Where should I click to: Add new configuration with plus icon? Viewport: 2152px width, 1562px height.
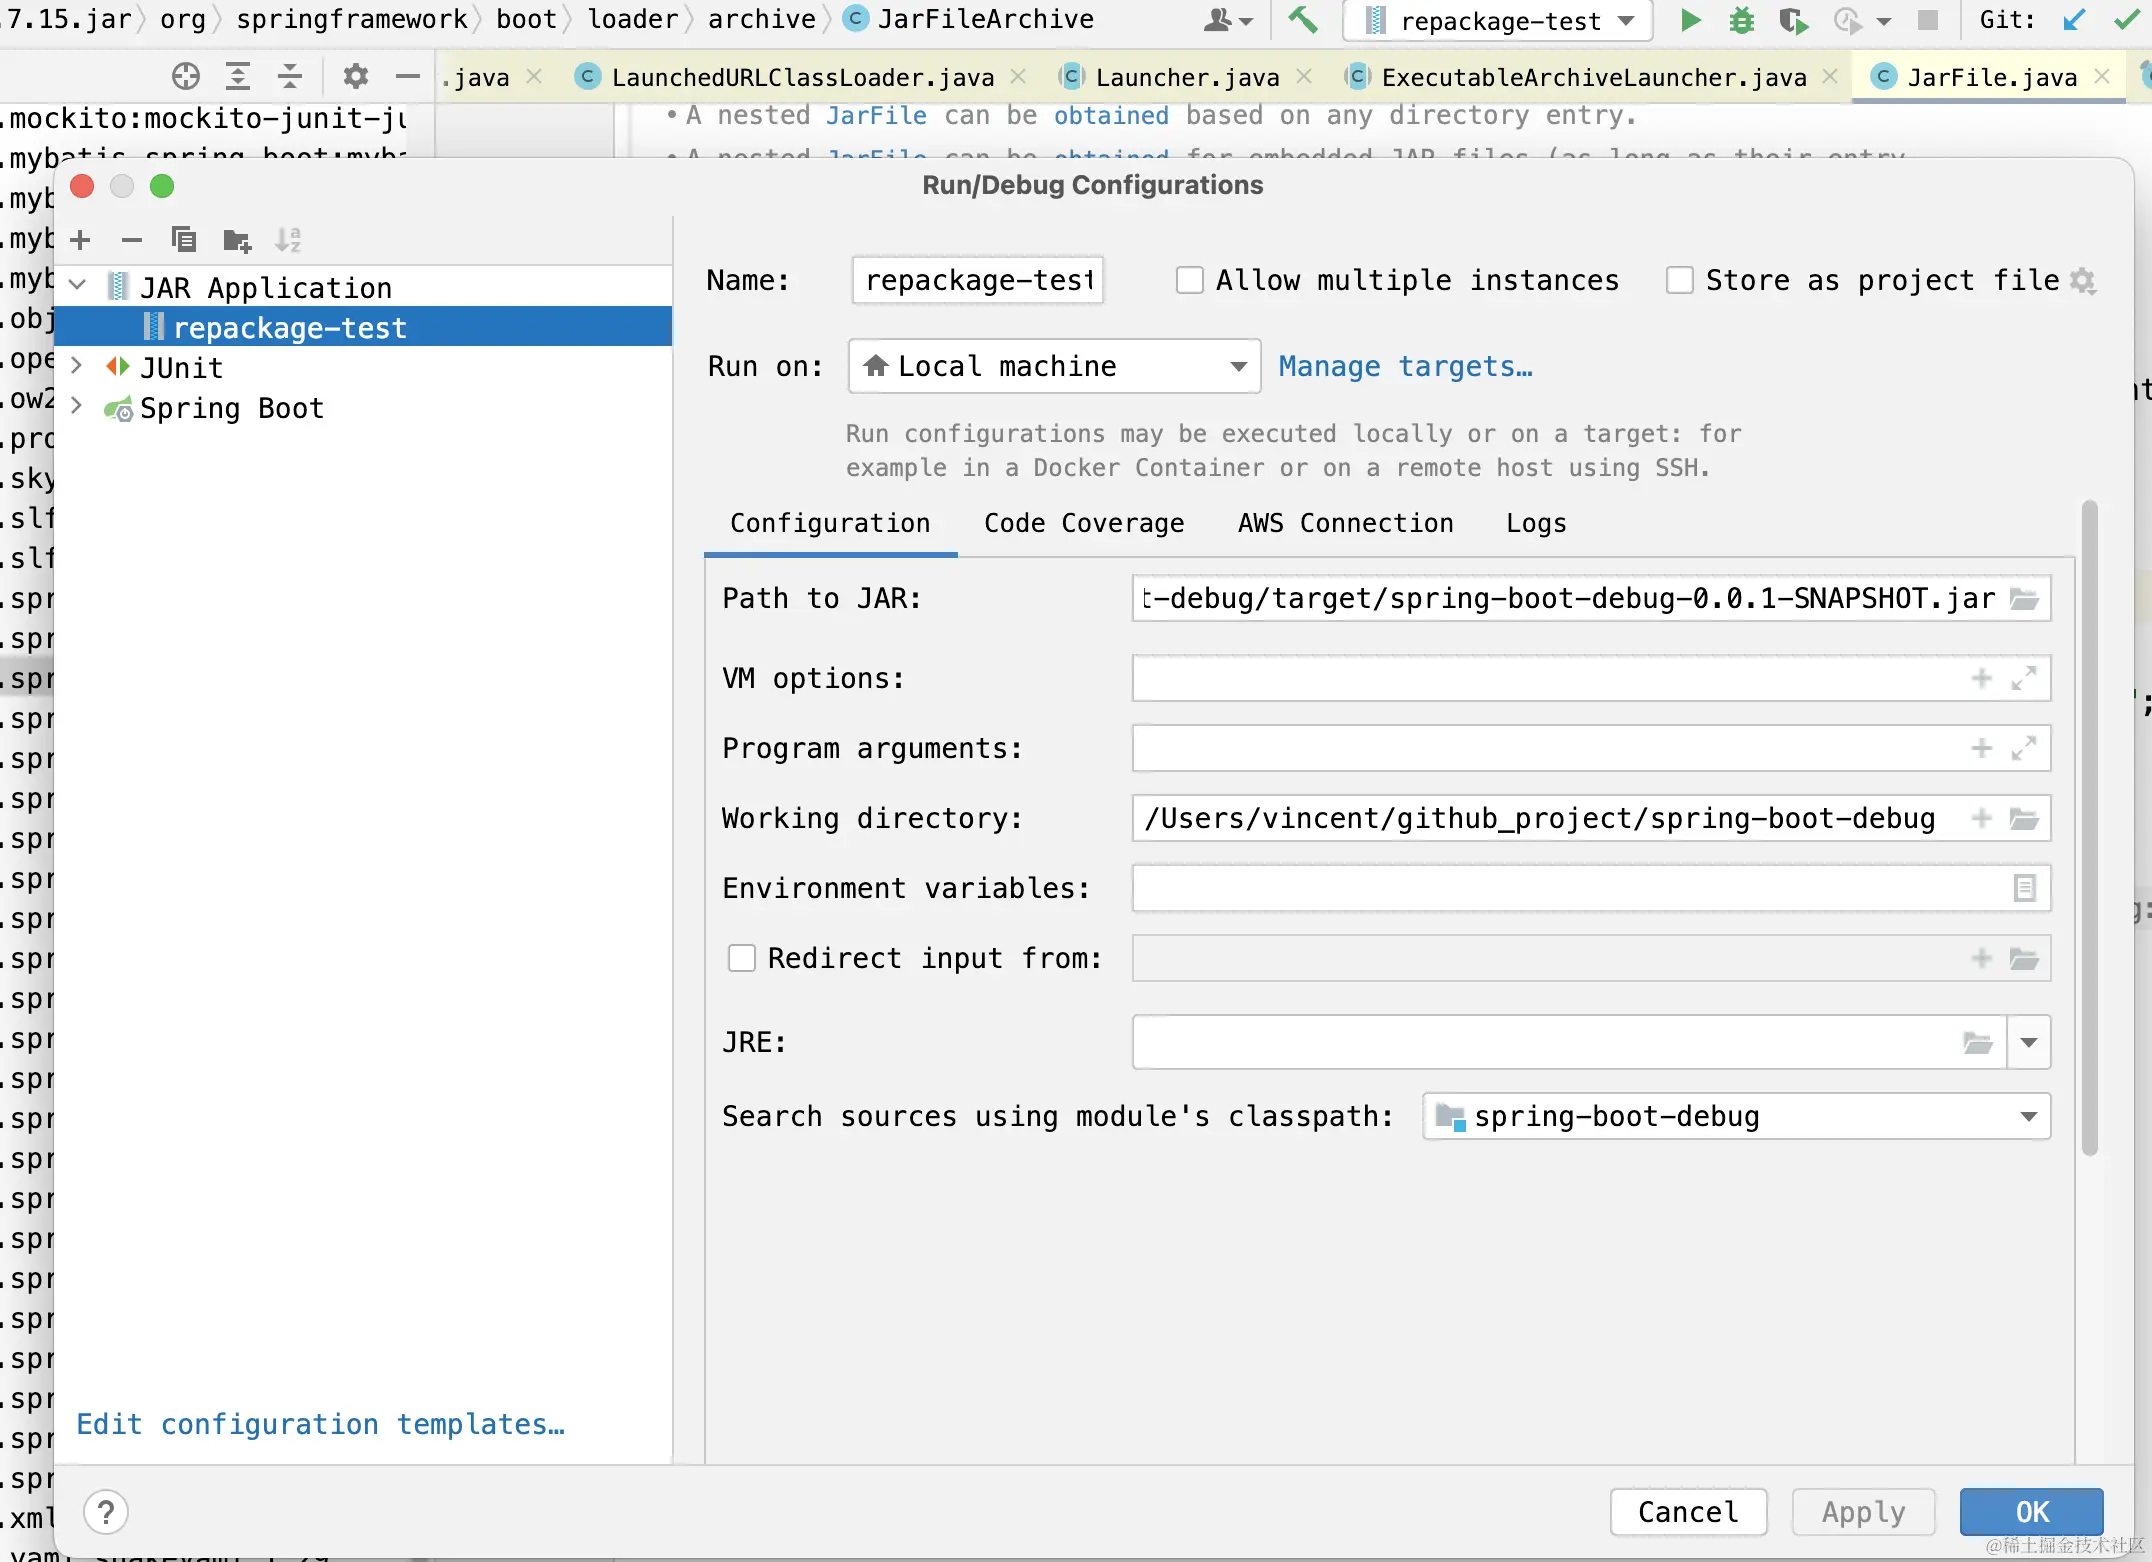pos(81,240)
